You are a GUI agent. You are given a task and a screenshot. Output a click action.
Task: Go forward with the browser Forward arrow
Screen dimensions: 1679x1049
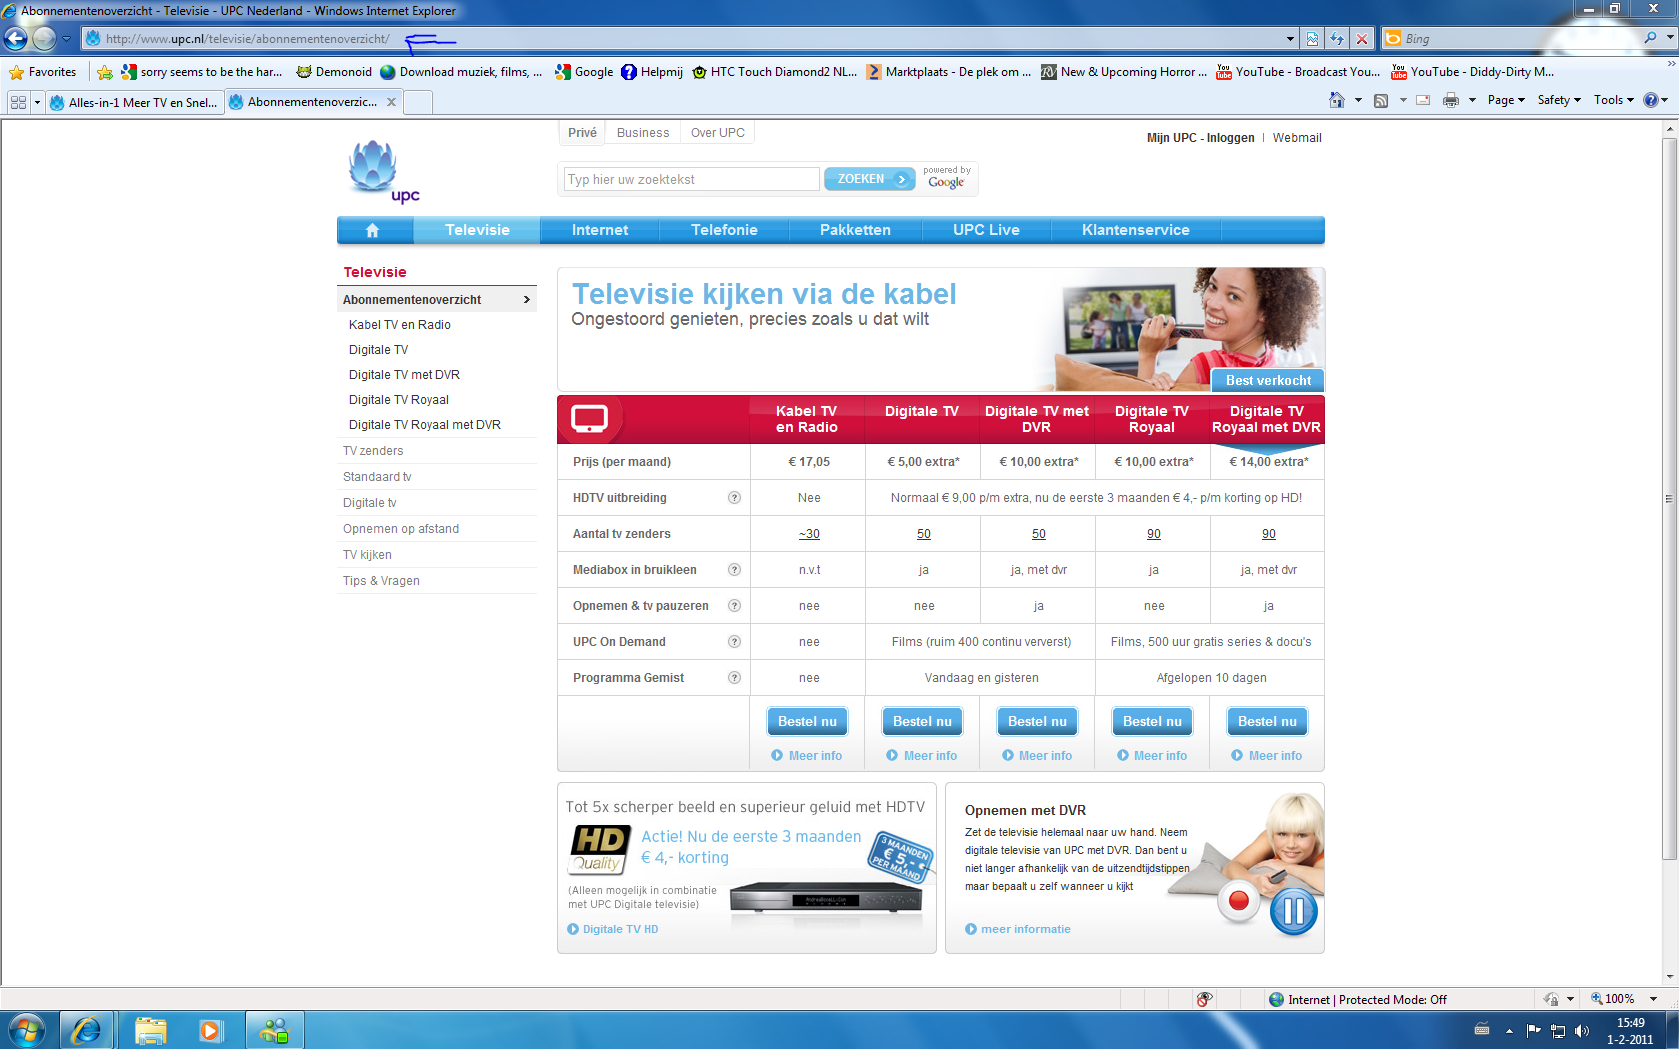click(x=44, y=38)
